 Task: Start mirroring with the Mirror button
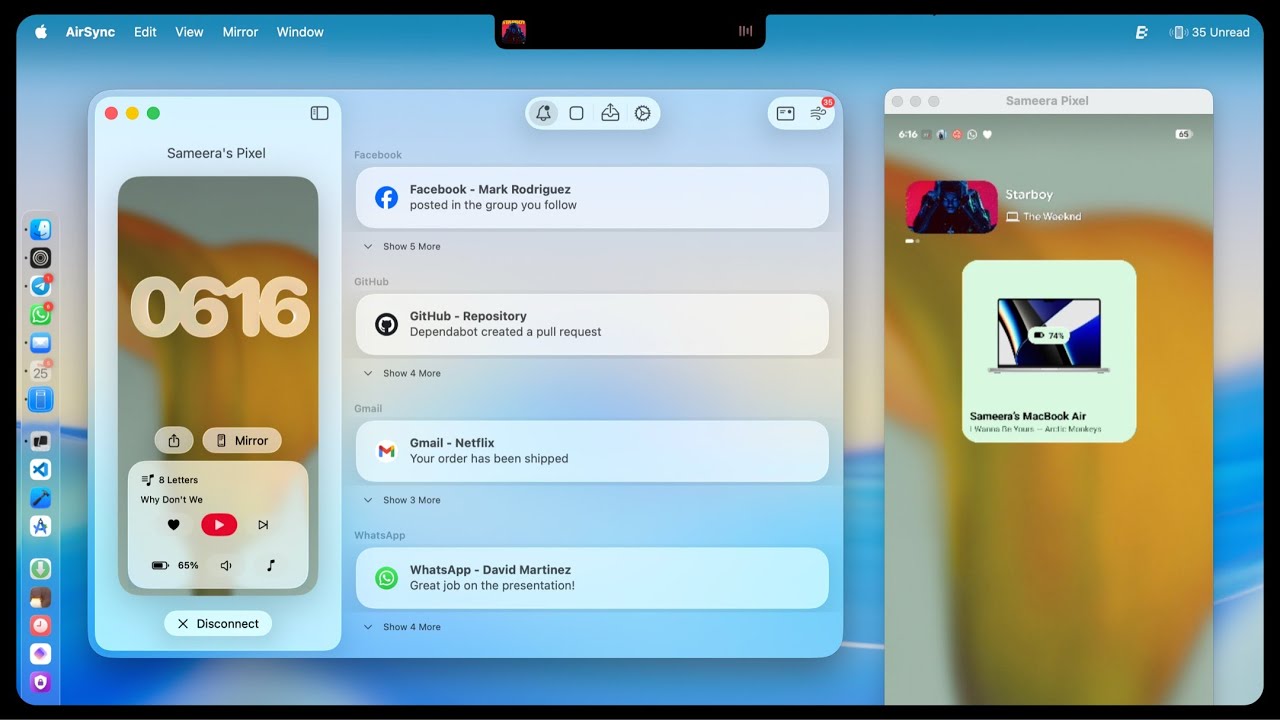pos(242,440)
